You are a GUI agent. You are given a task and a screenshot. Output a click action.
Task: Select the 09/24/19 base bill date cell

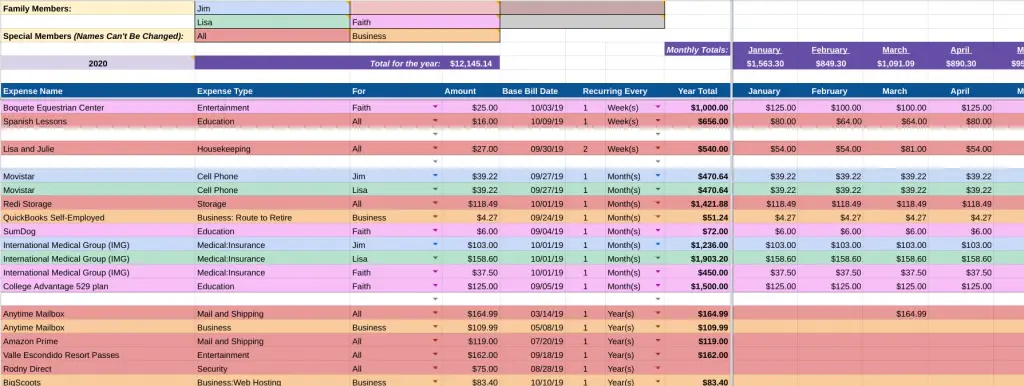click(533, 217)
